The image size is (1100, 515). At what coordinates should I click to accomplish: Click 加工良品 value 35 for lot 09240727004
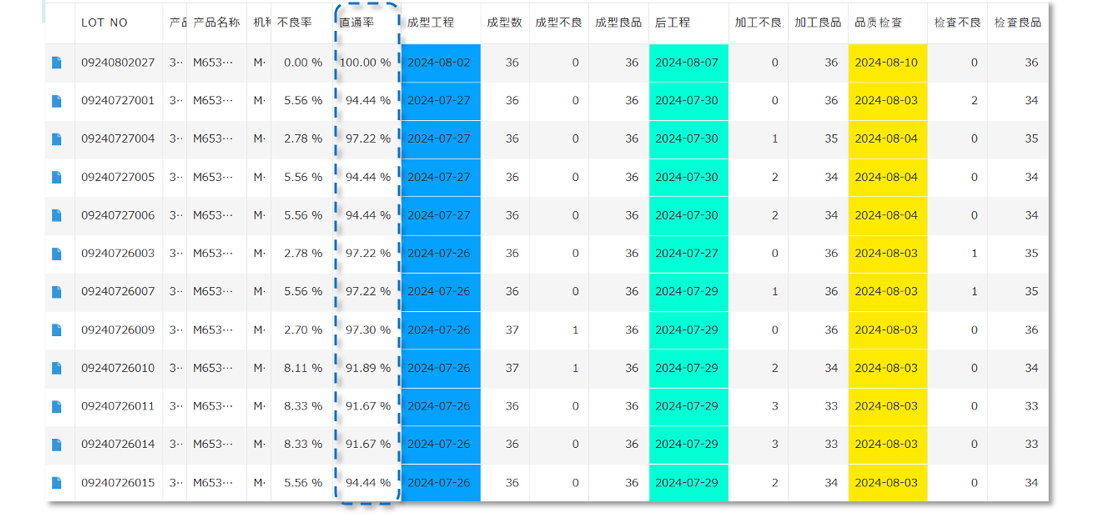(x=819, y=139)
